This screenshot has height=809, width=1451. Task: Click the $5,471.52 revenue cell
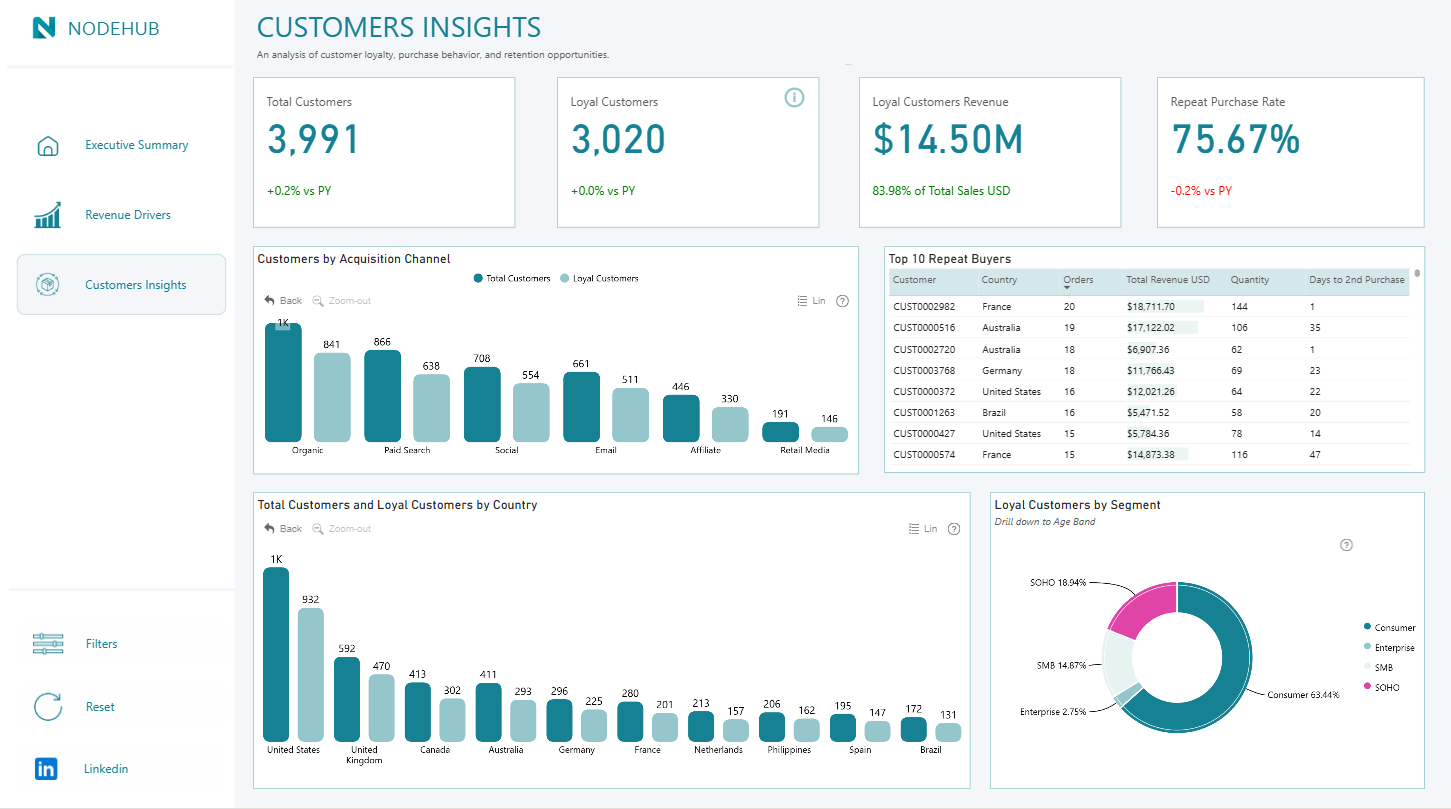click(1148, 413)
